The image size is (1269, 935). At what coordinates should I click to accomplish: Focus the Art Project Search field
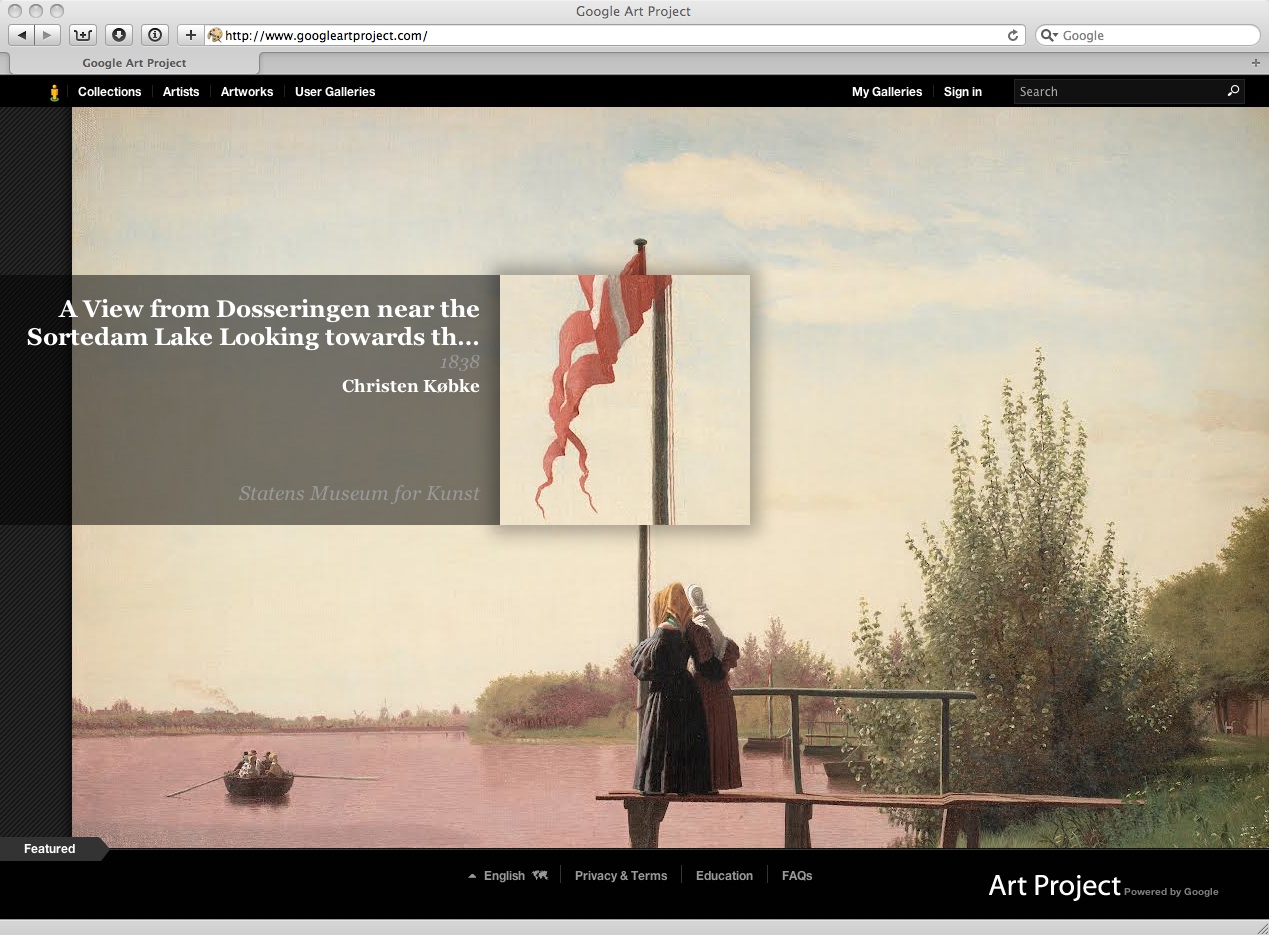(x=1129, y=92)
